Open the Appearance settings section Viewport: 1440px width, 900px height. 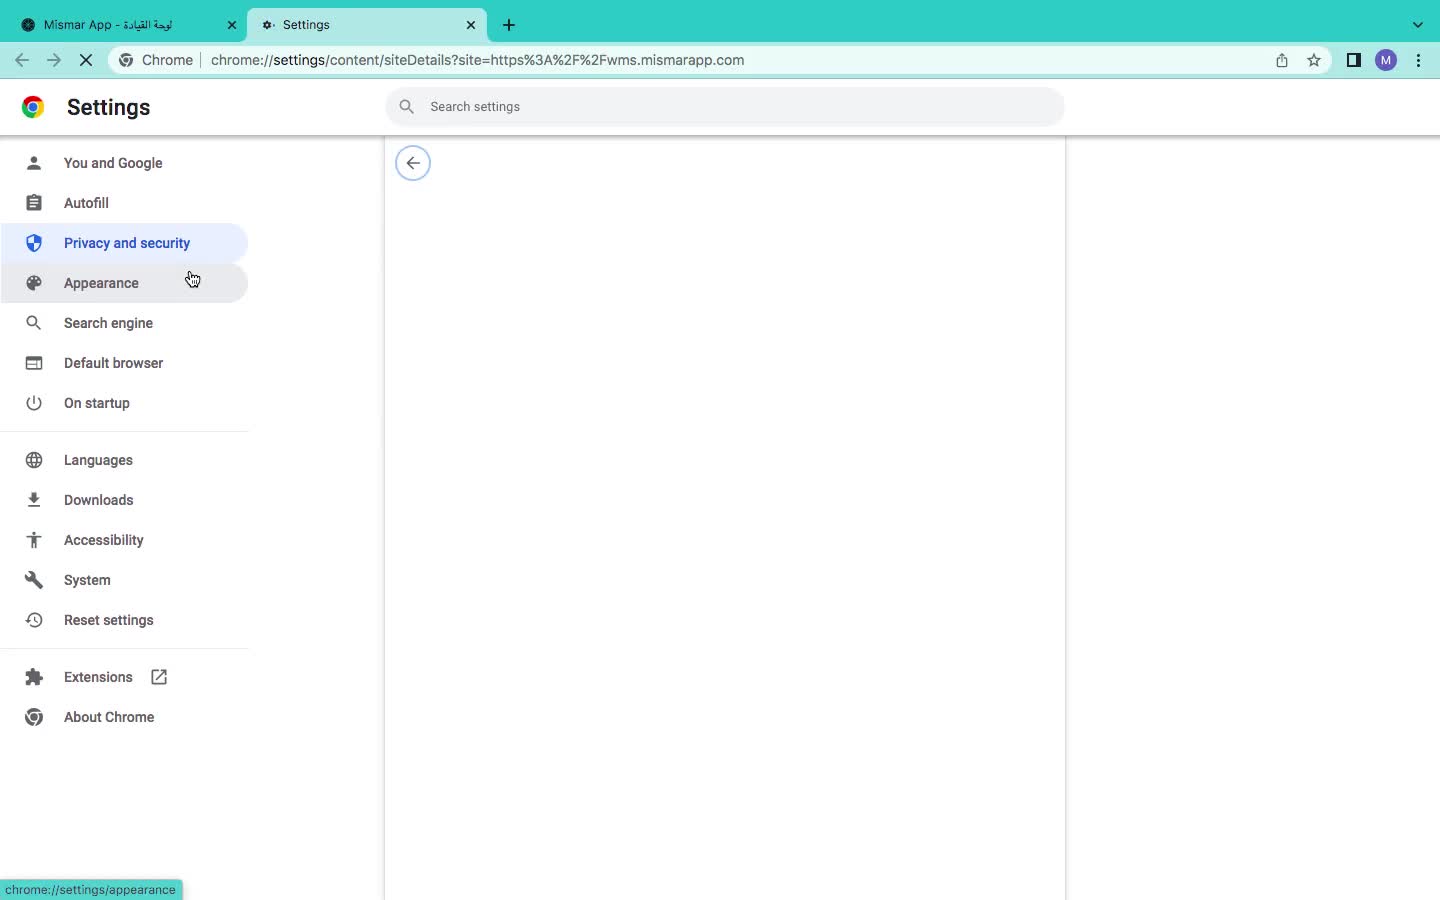point(101,283)
